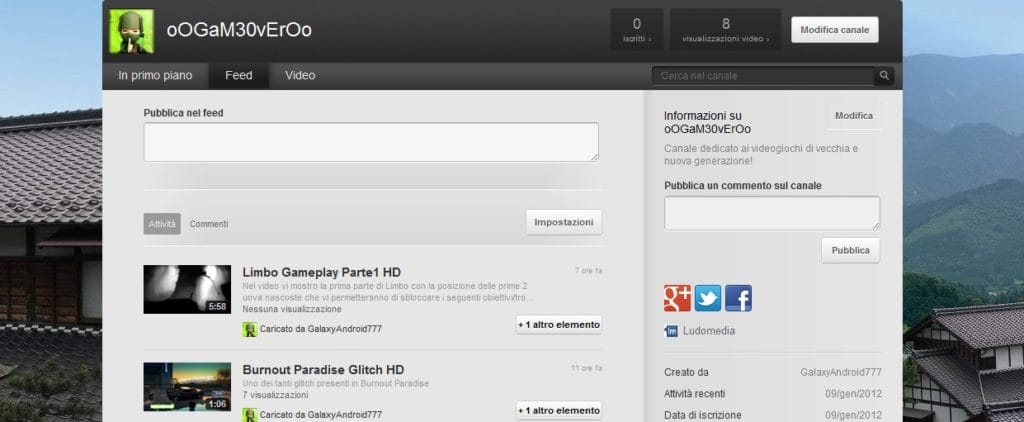Screen dimensions: 1024x422
Task: Click the 'Pubblica nel feed' text box
Action: pyautogui.click(x=371, y=142)
